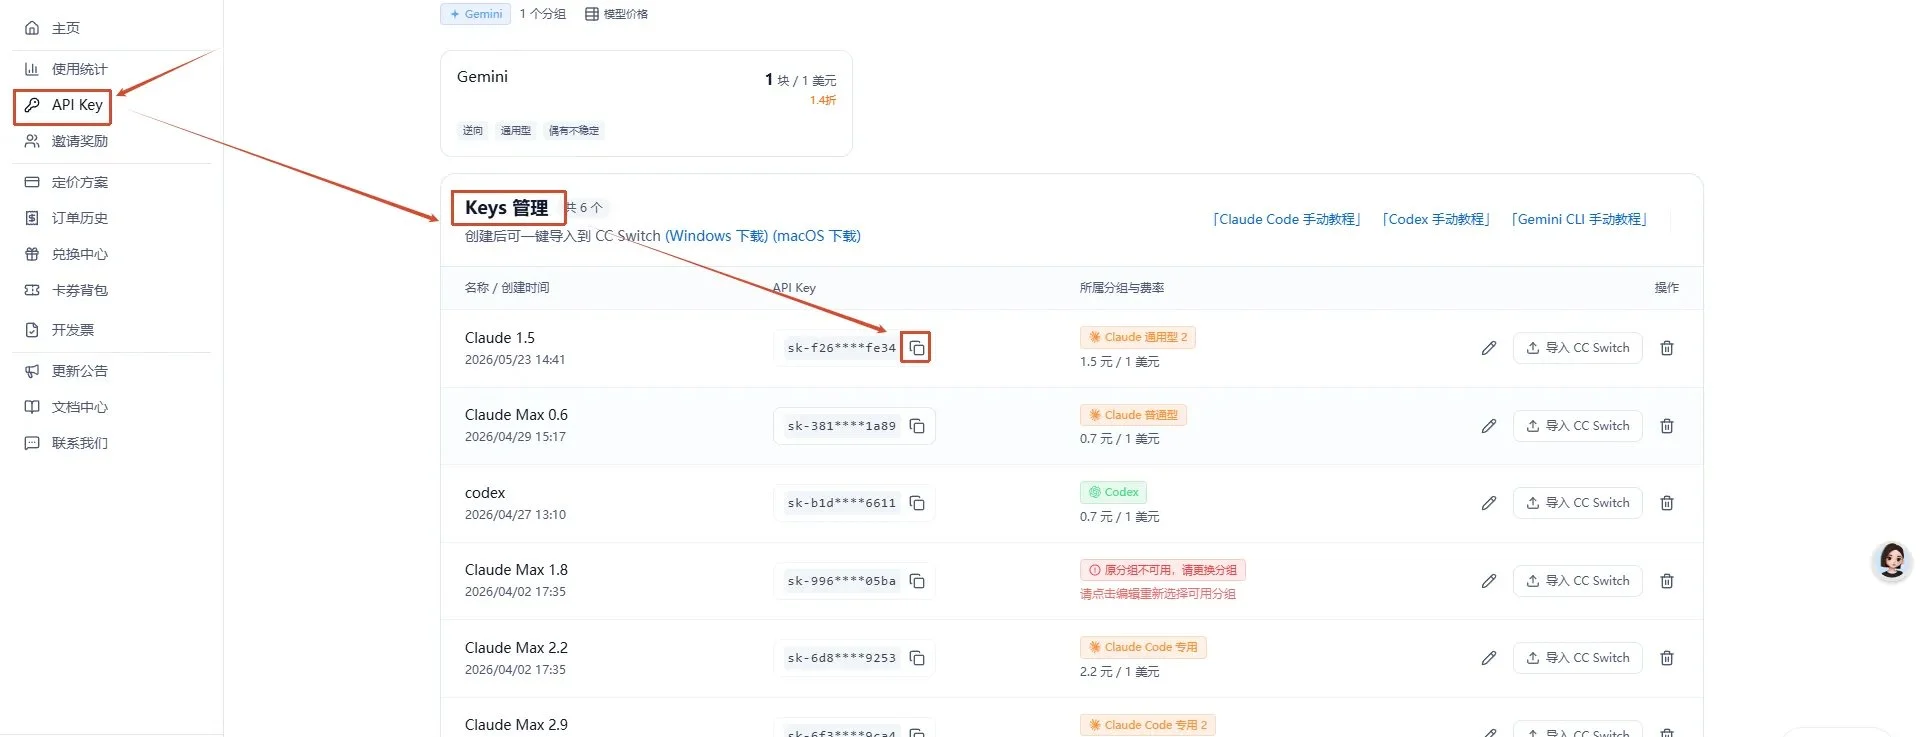Delete the Claude Max 0.6 key

(x=1667, y=426)
